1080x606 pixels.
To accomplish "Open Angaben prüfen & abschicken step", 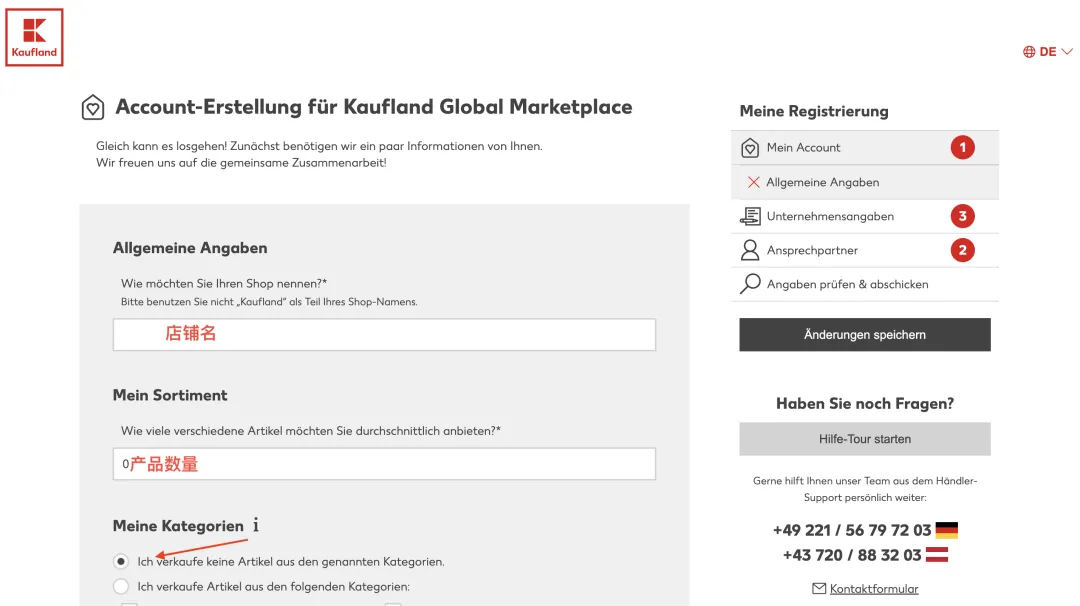I will (865, 284).
